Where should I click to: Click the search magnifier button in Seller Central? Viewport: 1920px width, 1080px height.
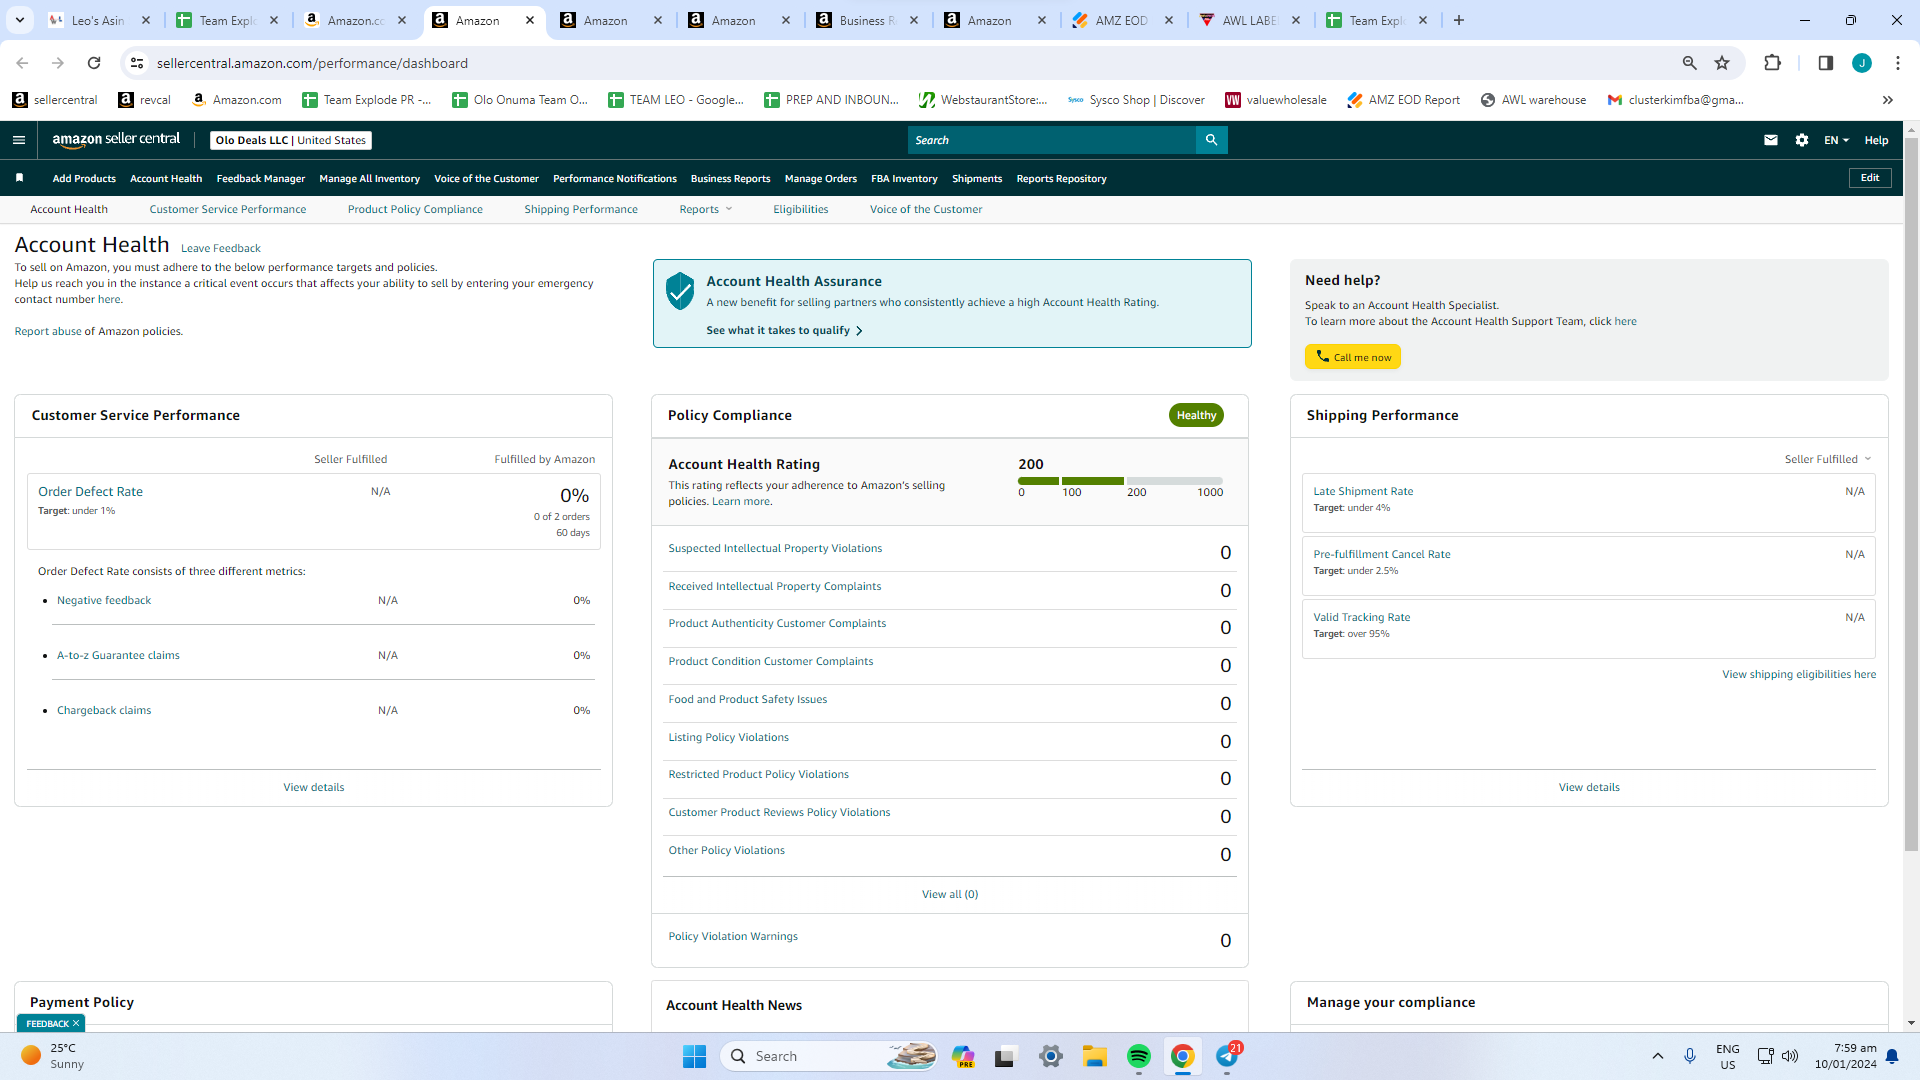(x=1211, y=140)
